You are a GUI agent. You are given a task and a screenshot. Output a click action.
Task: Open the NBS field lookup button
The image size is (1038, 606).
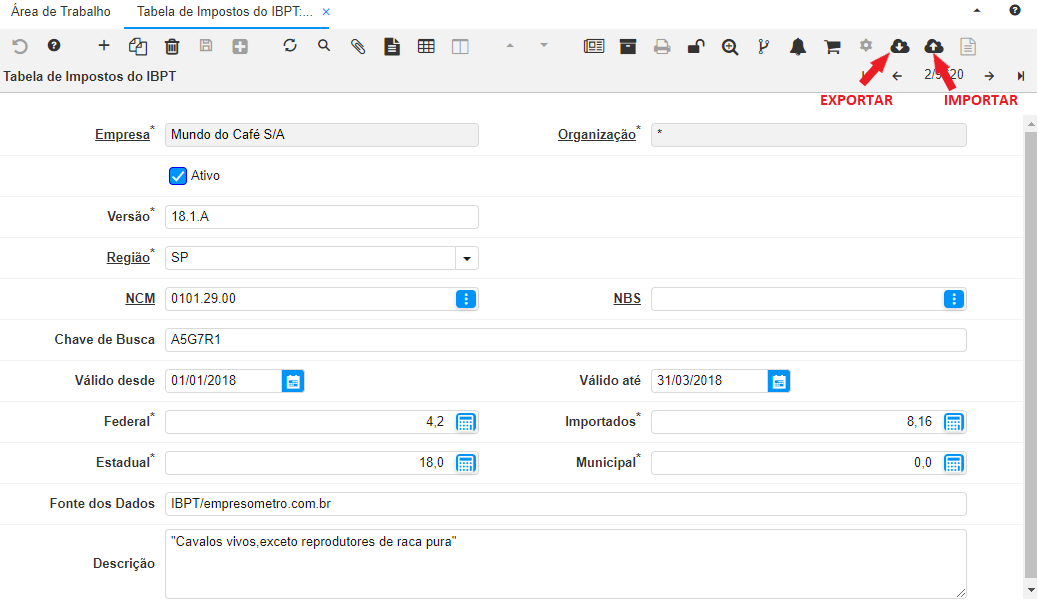click(954, 299)
